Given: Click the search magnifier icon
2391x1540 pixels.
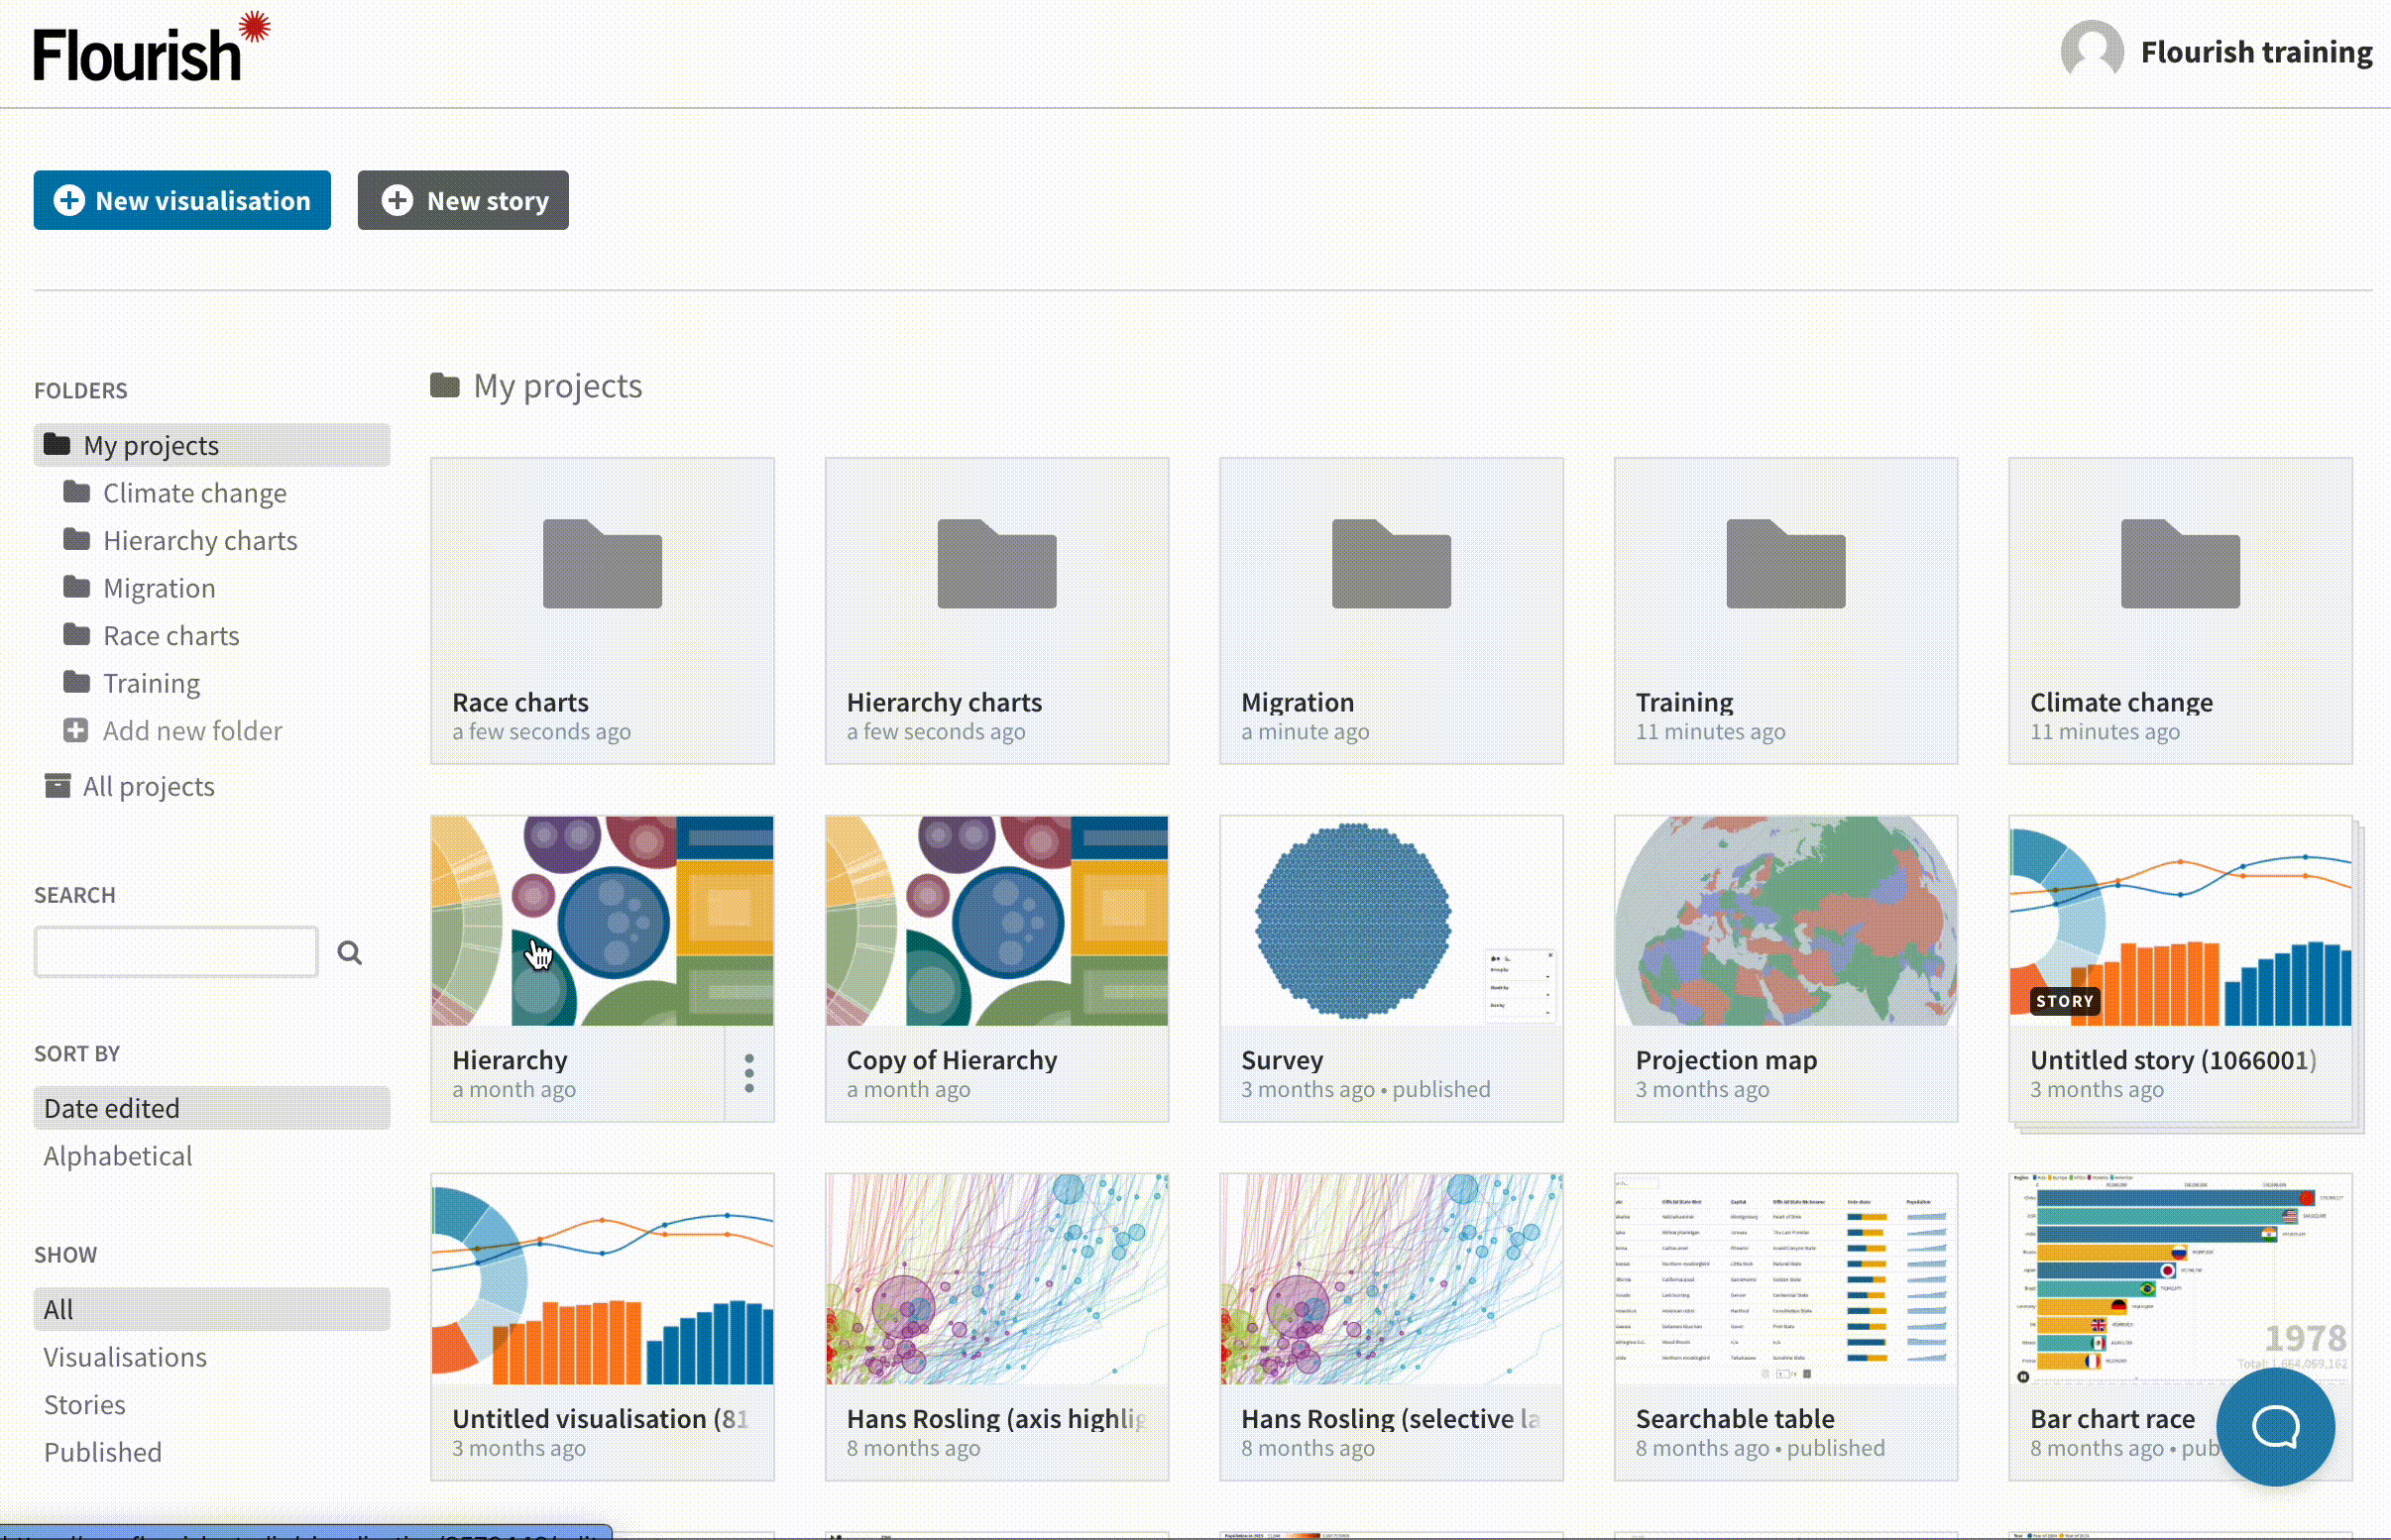Looking at the screenshot, I should tap(349, 952).
